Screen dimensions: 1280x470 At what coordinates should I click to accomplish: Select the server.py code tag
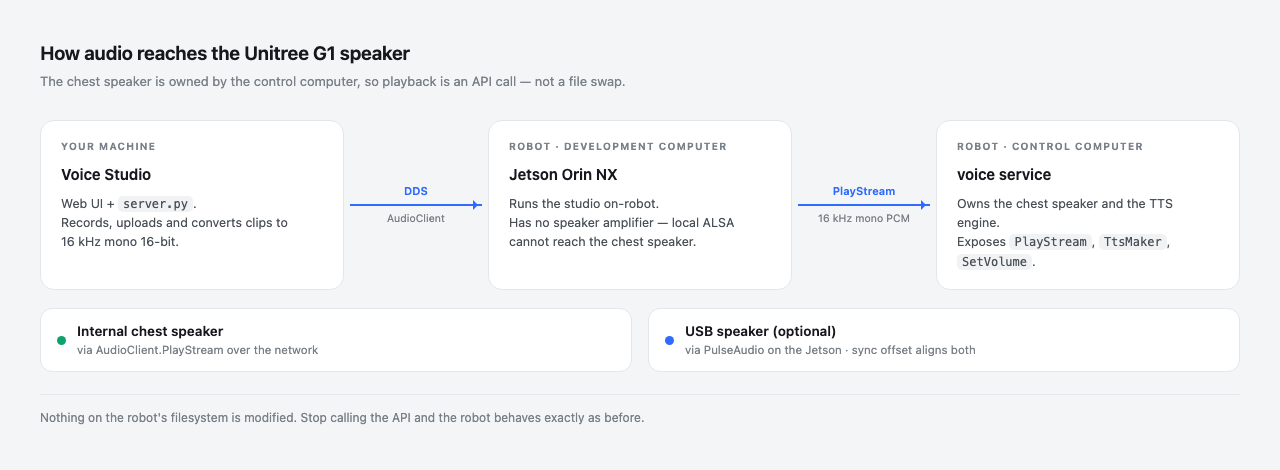coord(155,204)
